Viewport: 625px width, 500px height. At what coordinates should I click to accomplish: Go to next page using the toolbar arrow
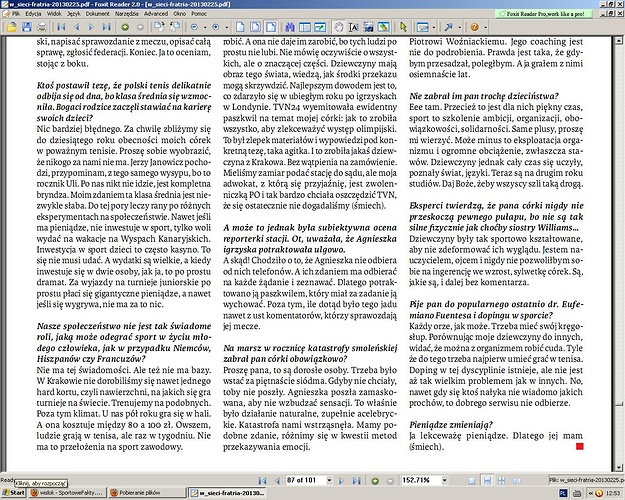[x=91, y=27]
